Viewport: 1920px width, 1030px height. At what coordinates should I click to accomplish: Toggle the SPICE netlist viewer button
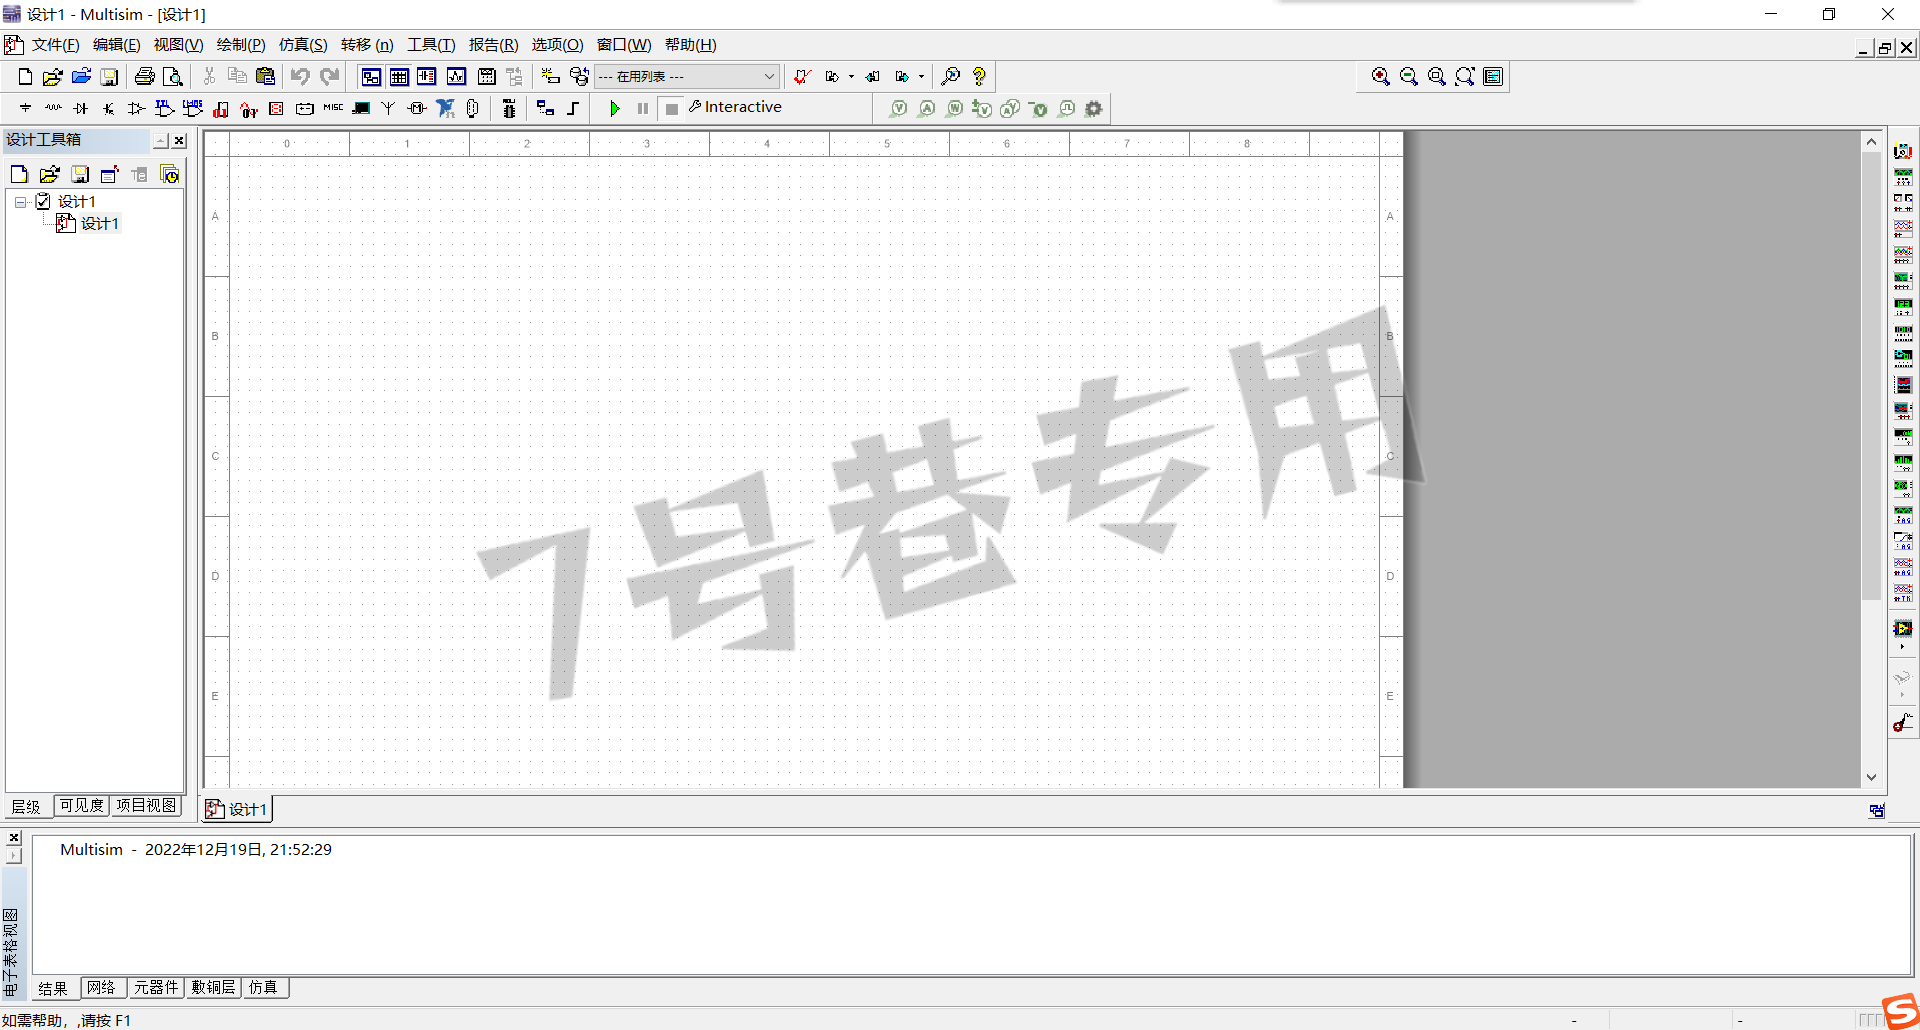[x=427, y=77]
